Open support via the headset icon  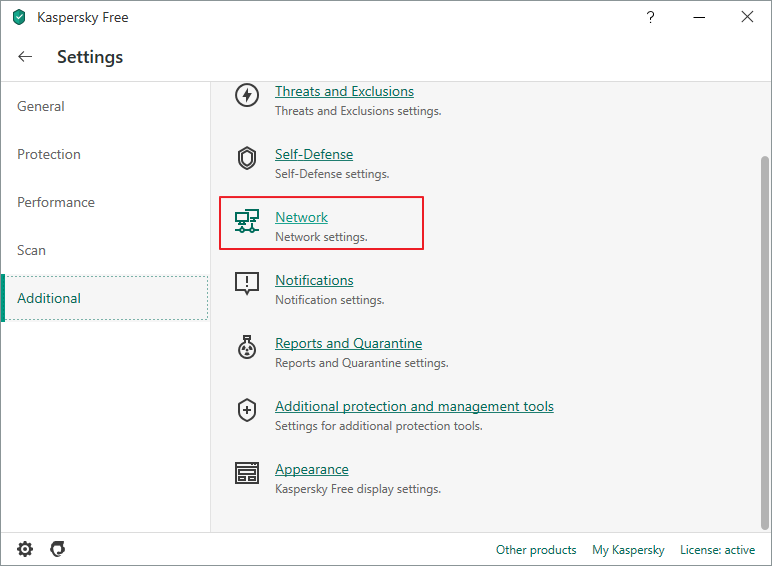pyautogui.click(x=58, y=549)
